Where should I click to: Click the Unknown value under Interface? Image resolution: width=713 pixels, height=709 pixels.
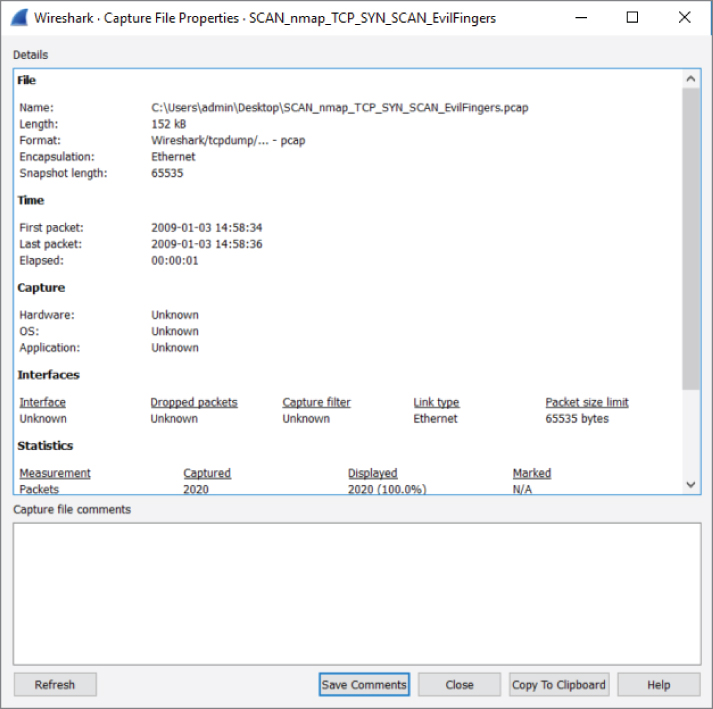[x=43, y=419]
